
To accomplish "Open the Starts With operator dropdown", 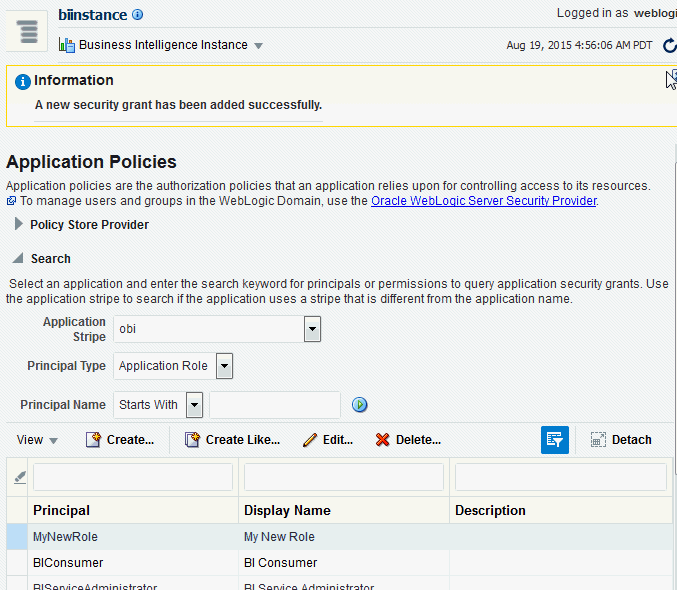I will point(194,405).
